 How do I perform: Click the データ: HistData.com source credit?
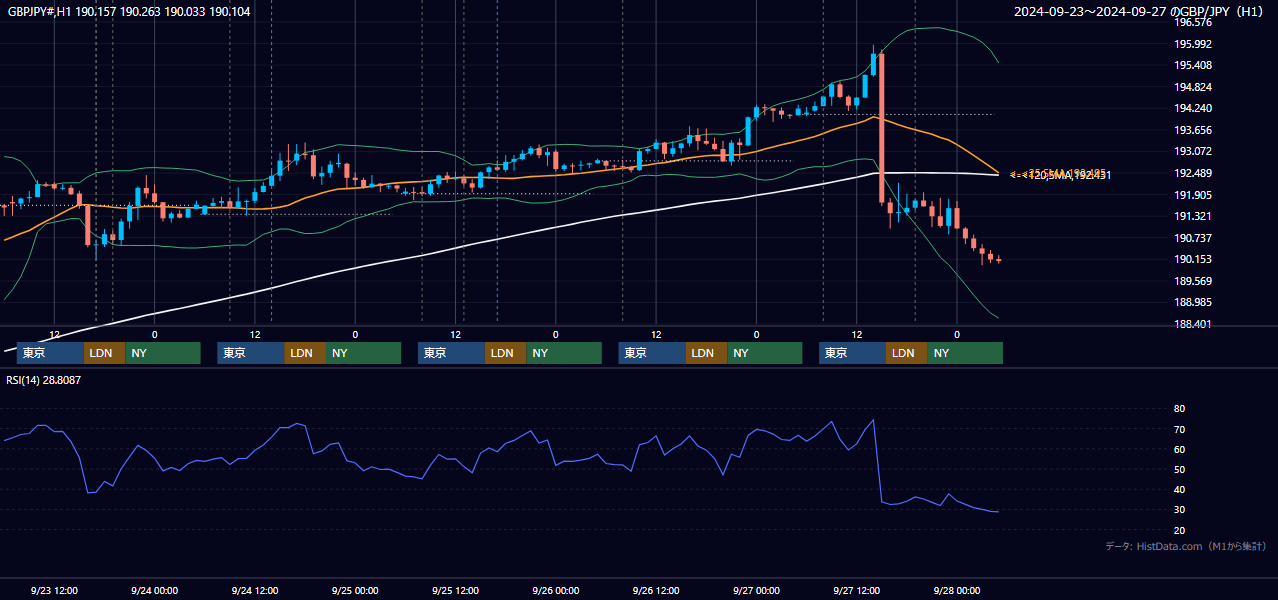pos(1185,546)
